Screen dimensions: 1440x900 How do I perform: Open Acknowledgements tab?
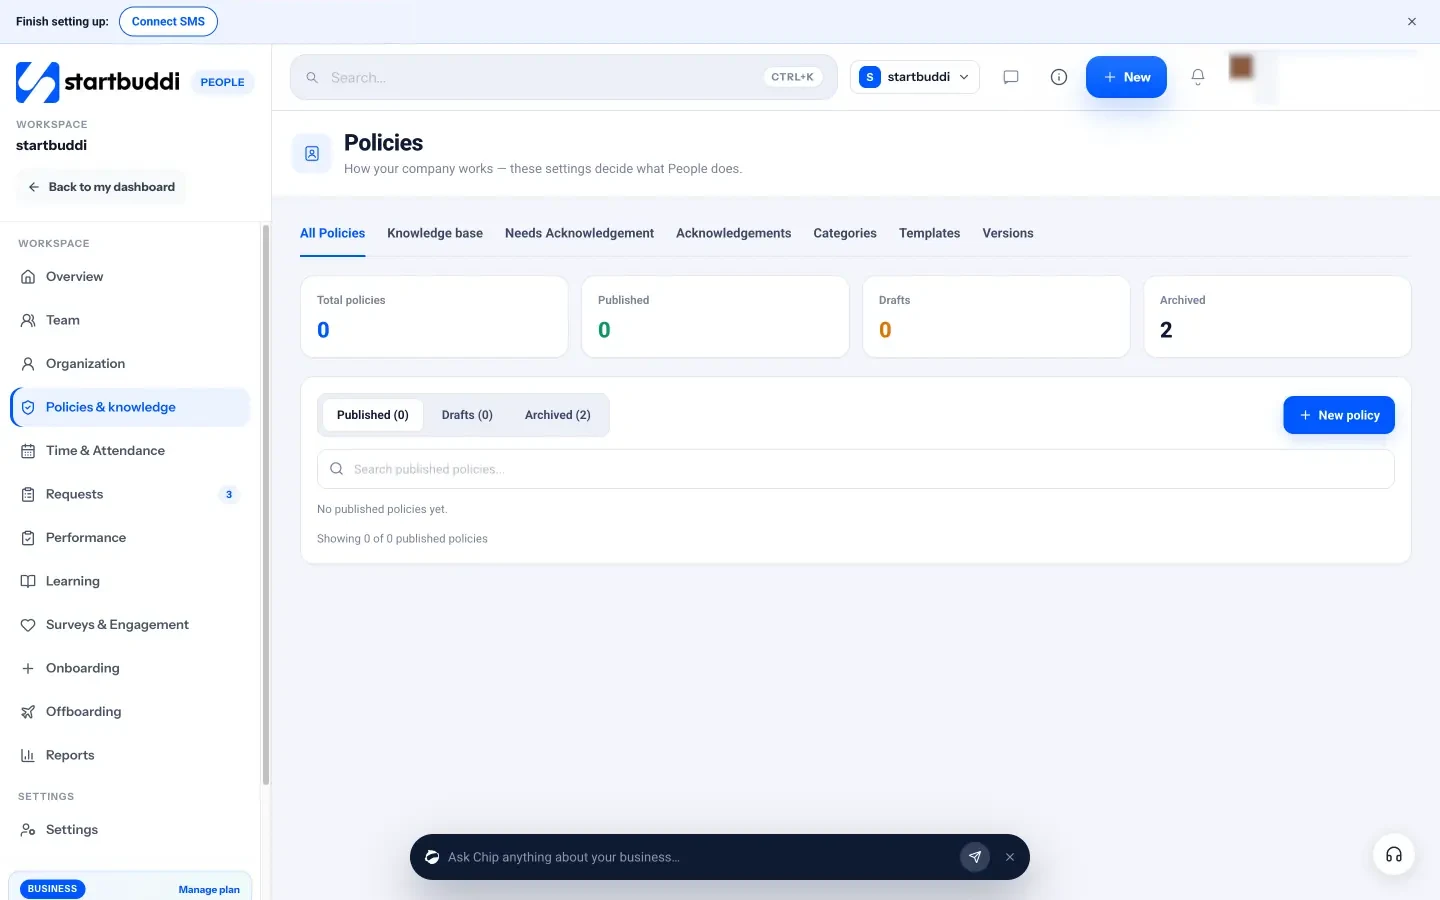pyautogui.click(x=733, y=233)
